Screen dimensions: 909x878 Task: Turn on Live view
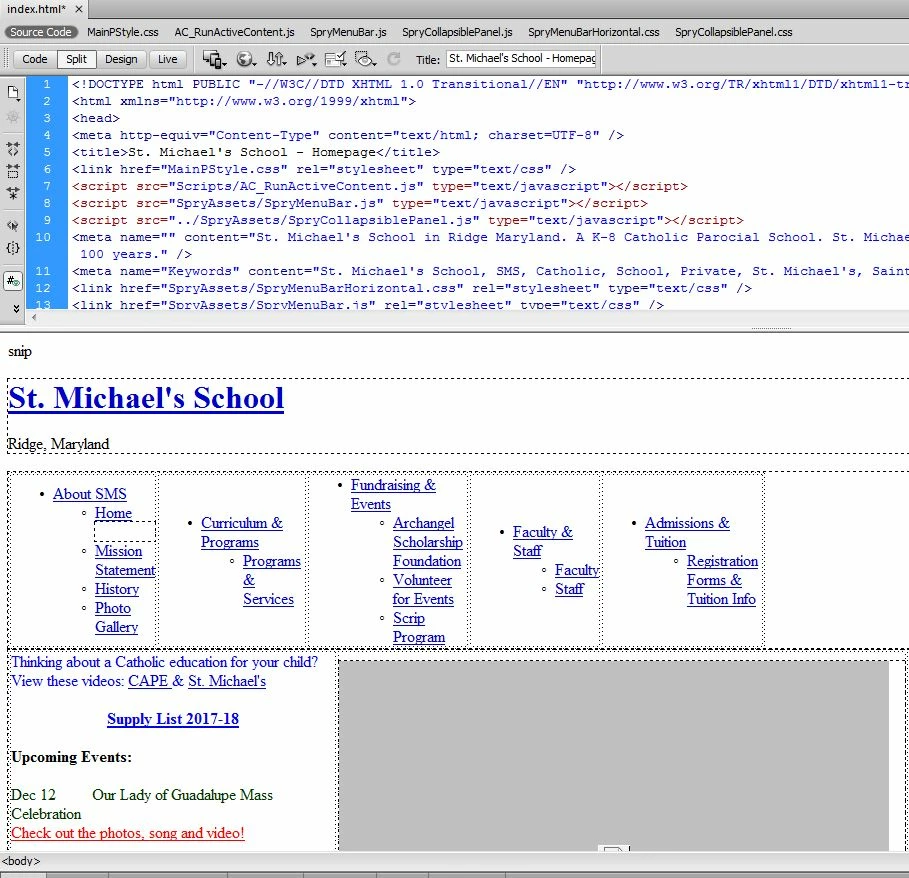pos(168,59)
